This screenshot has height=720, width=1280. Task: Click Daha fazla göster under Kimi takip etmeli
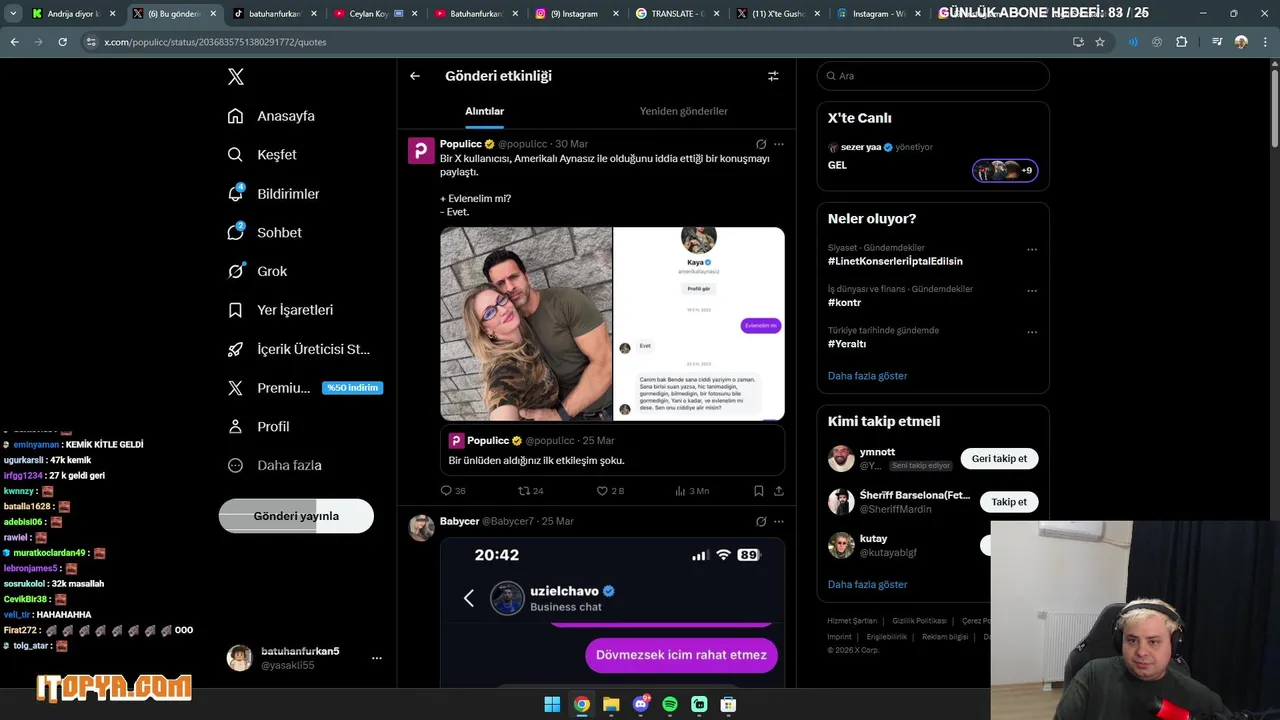[867, 584]
